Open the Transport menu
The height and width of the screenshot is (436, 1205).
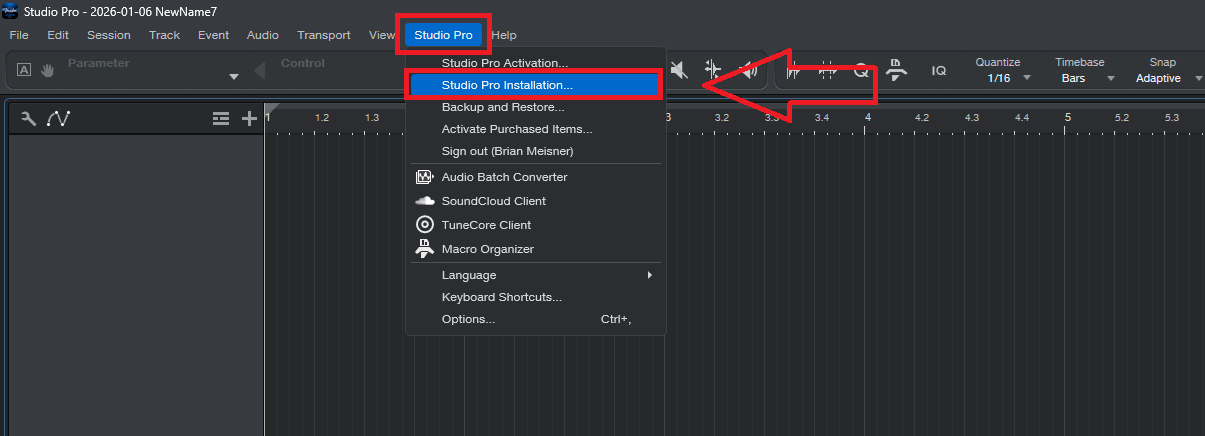tap(323, 35)
